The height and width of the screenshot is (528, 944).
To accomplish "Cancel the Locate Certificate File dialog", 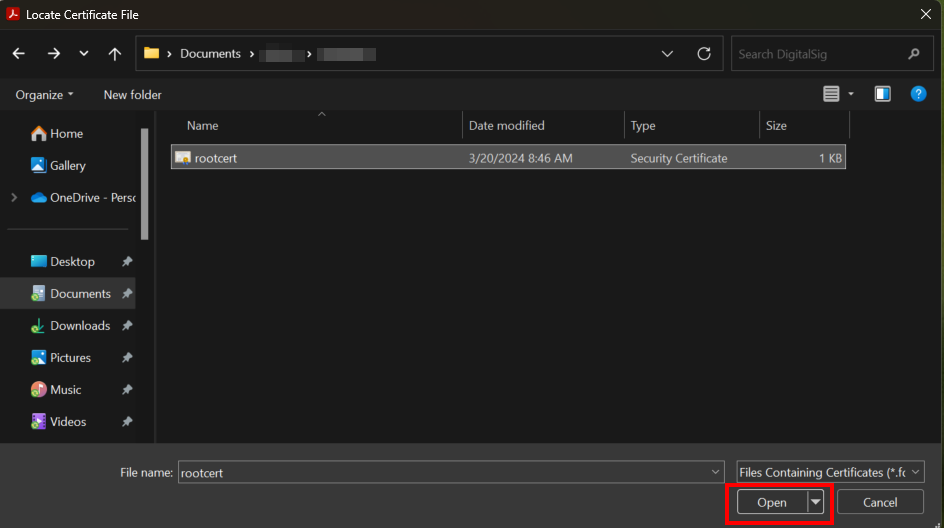I will [x=880, y=502].
